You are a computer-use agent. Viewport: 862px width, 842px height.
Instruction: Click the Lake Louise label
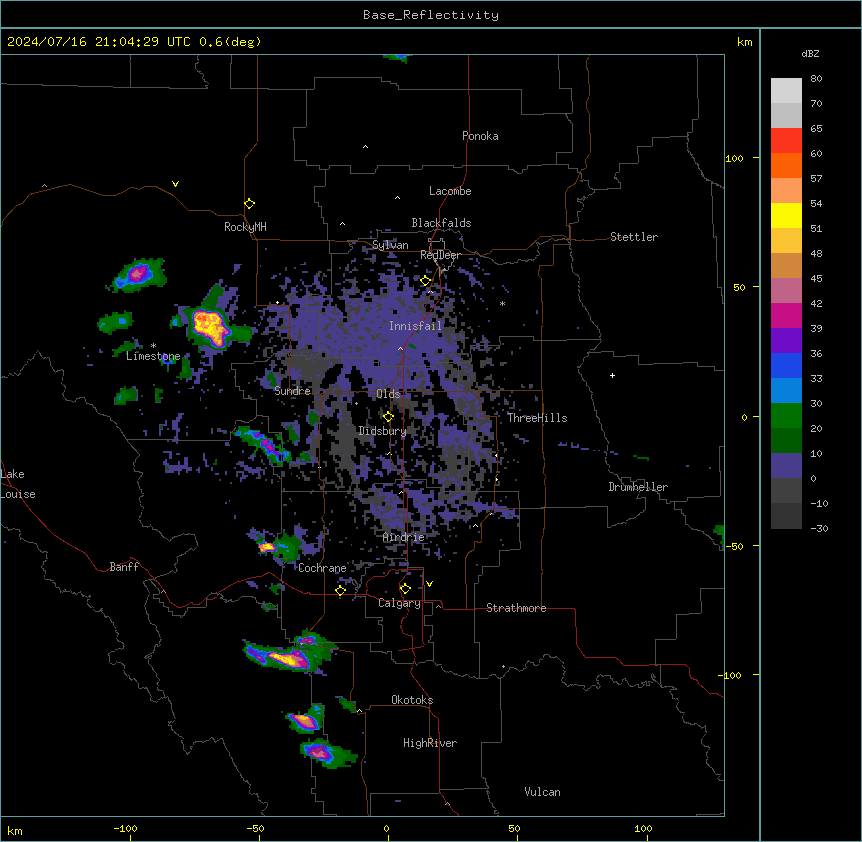pyautogui.click(x=18, y=484)
